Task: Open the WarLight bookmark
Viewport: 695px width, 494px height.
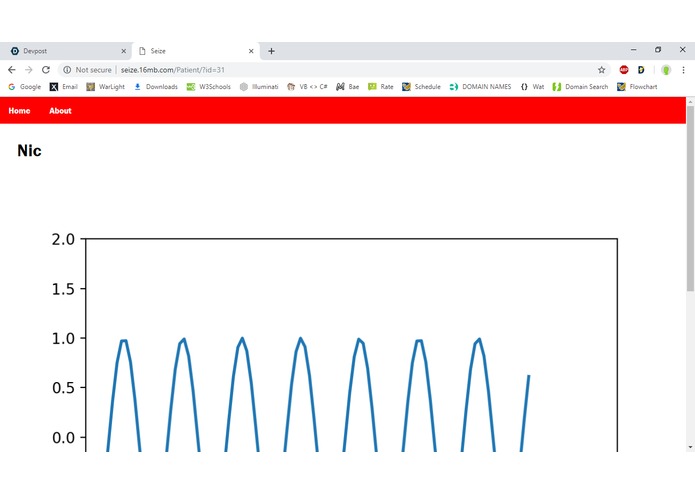Action: pos(105,87)
